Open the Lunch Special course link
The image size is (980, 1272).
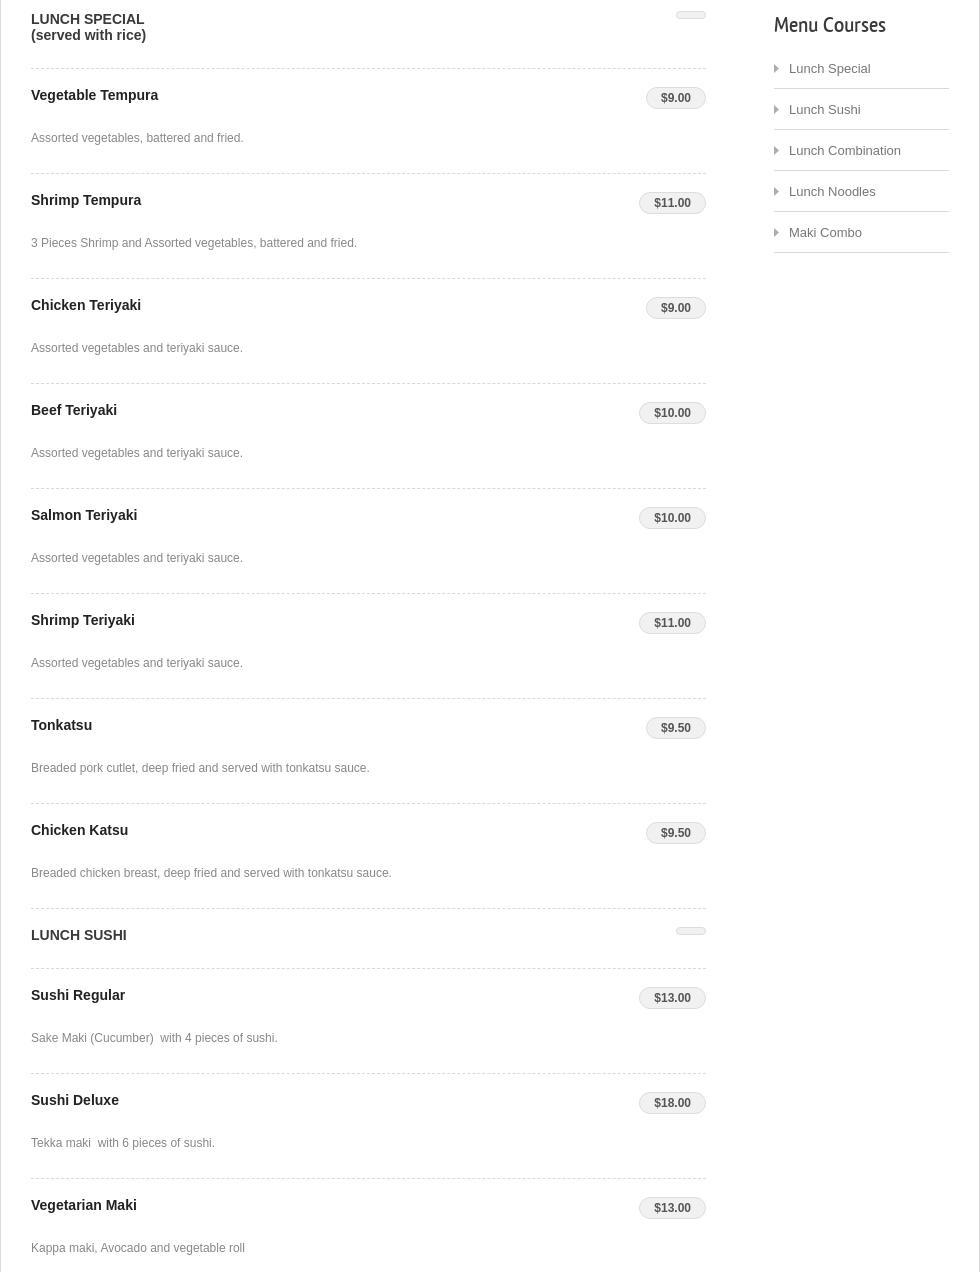(829, 69)
